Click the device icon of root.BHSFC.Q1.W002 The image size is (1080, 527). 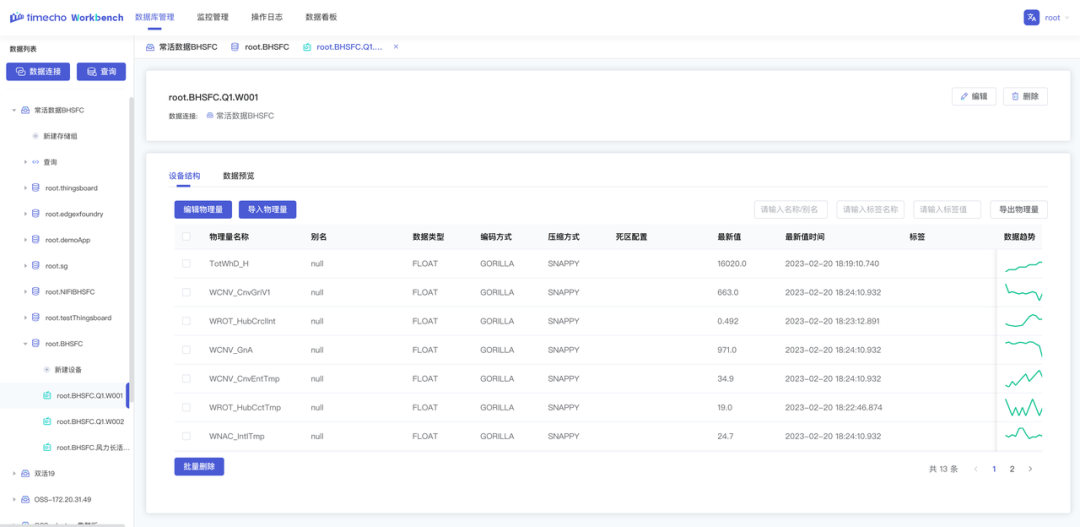click(x=47, y=422)
